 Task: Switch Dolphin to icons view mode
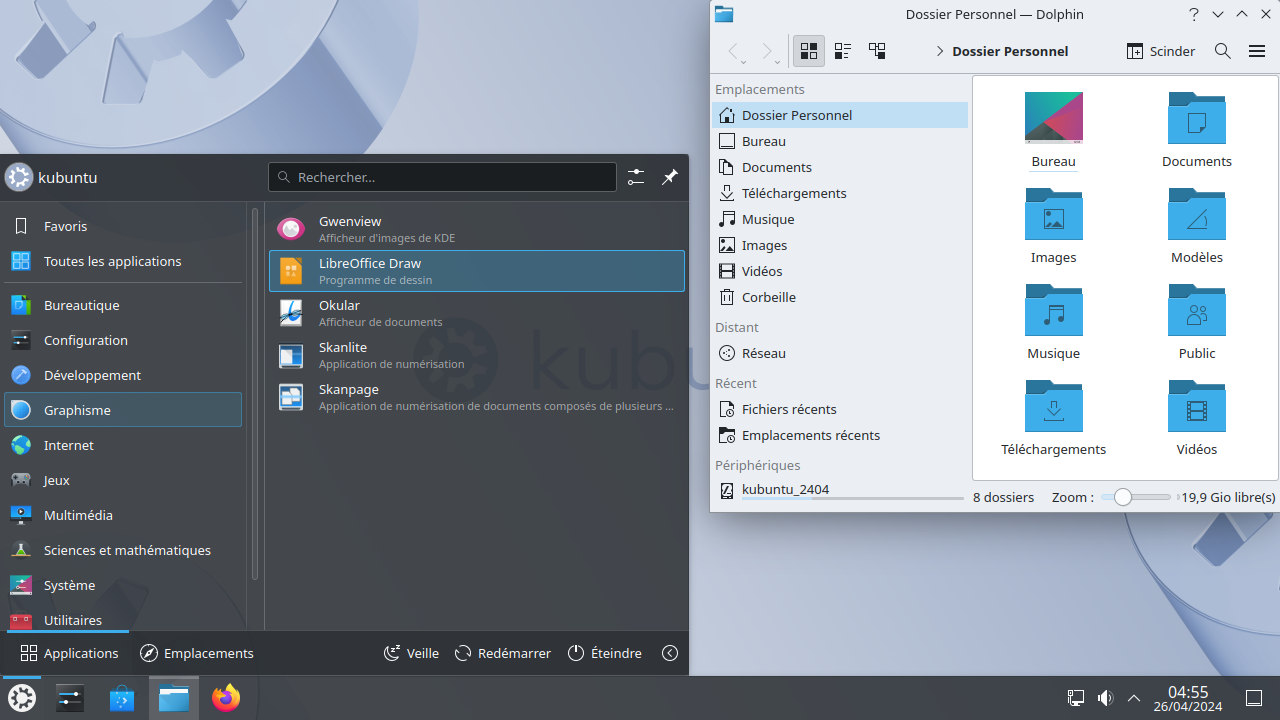click(809, 51)
